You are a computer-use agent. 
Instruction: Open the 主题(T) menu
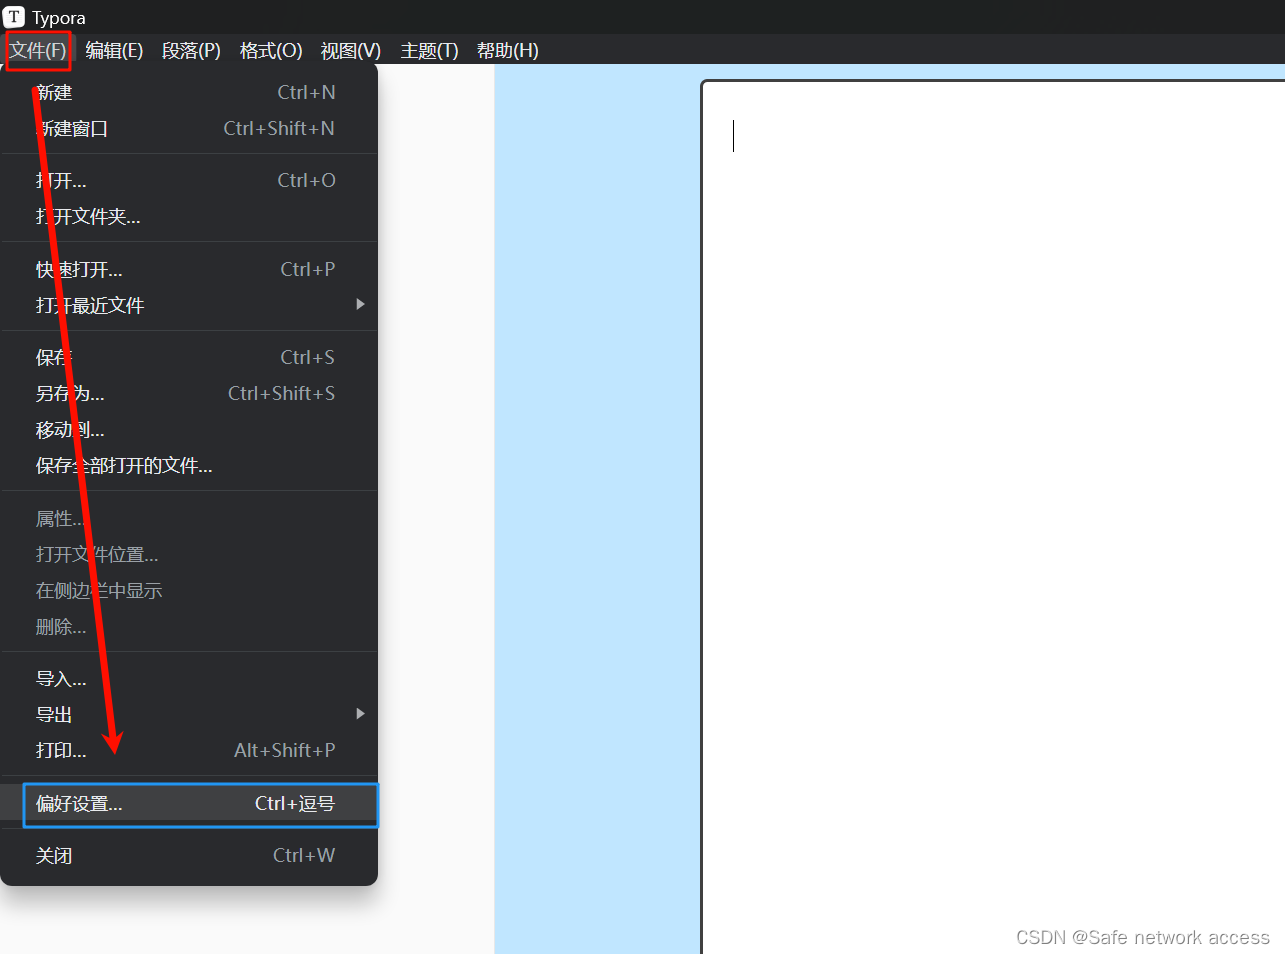[x=429, y=51]
